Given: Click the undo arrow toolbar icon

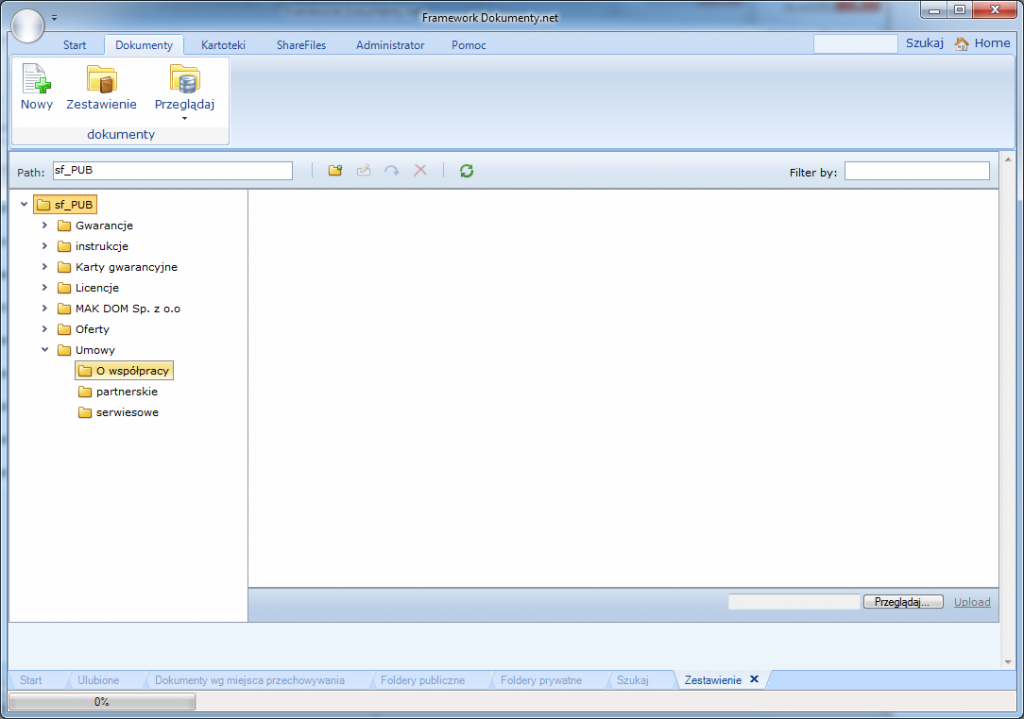Looking at the screenshot, I should (x=392, y=170).
